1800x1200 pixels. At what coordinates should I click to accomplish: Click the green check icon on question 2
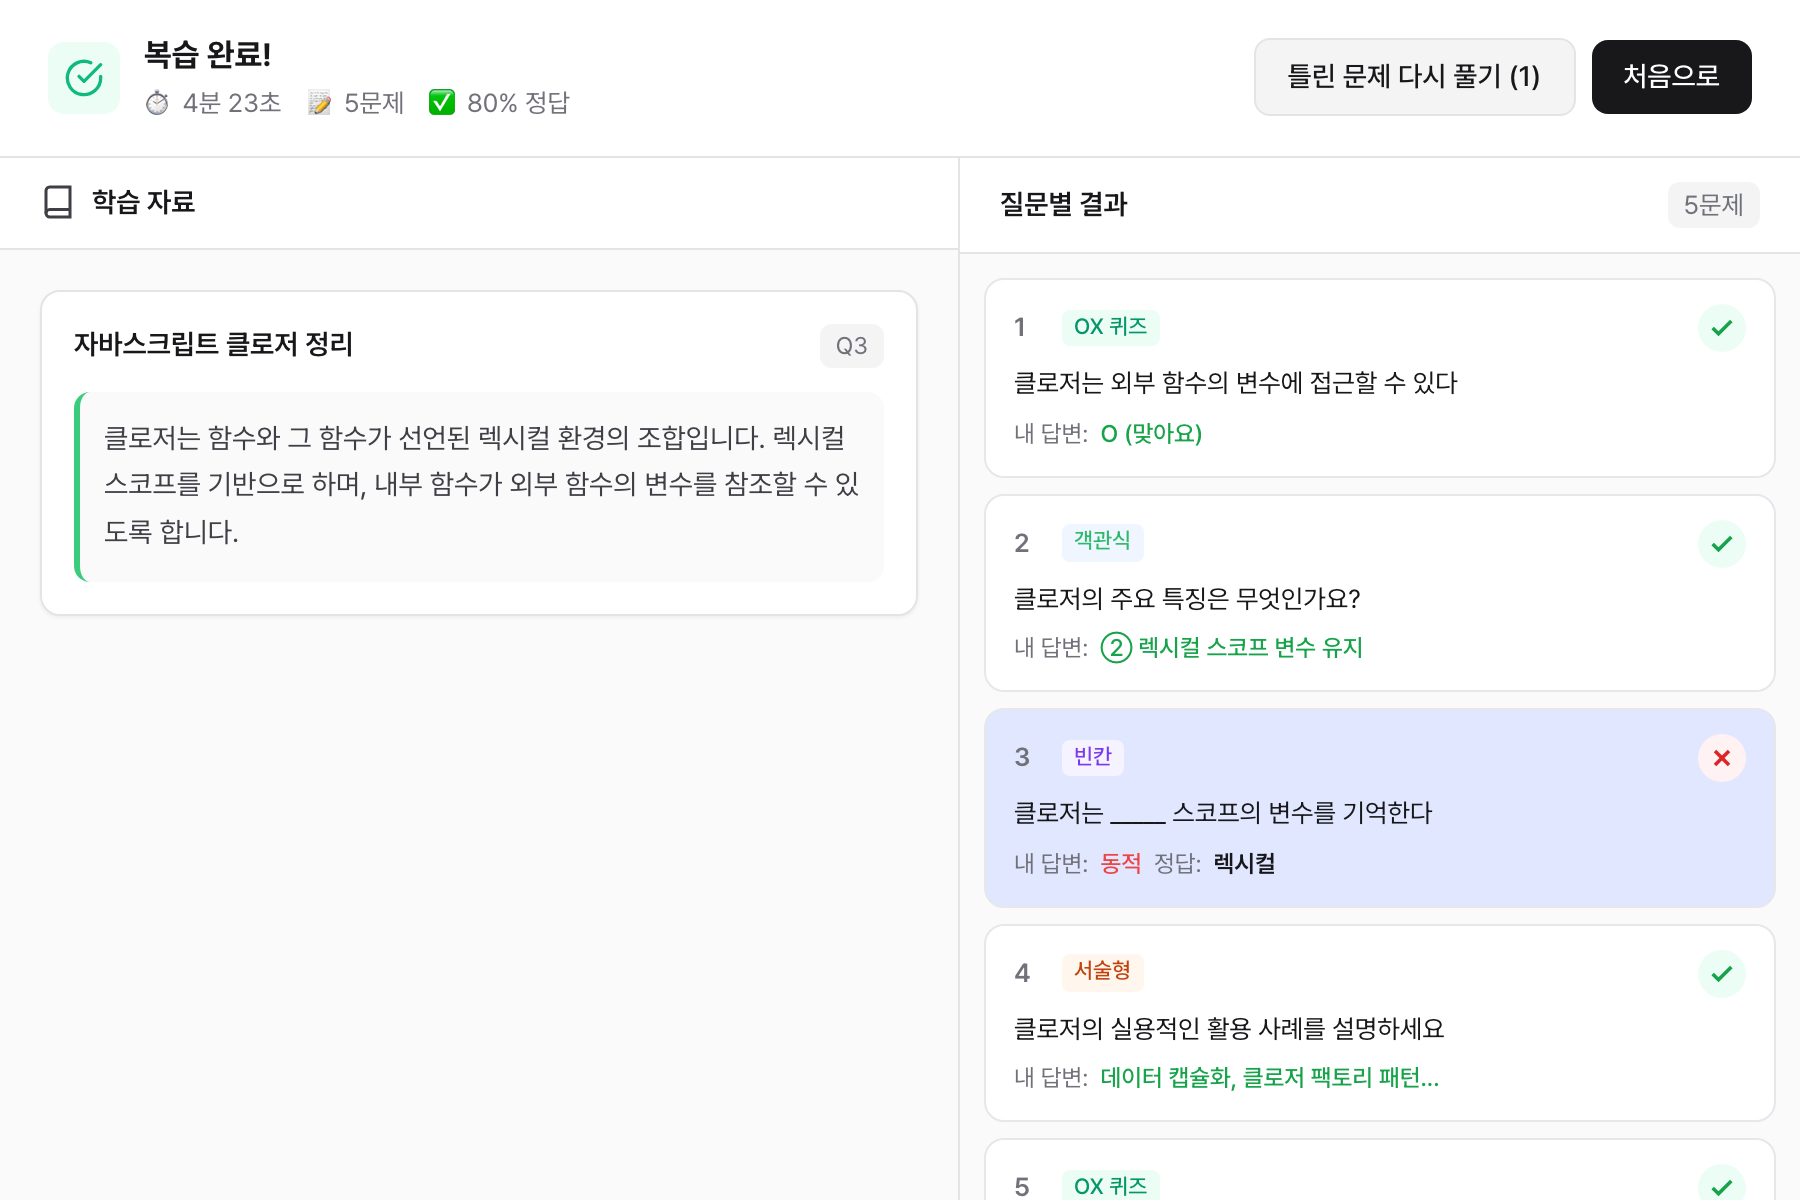1721,544
